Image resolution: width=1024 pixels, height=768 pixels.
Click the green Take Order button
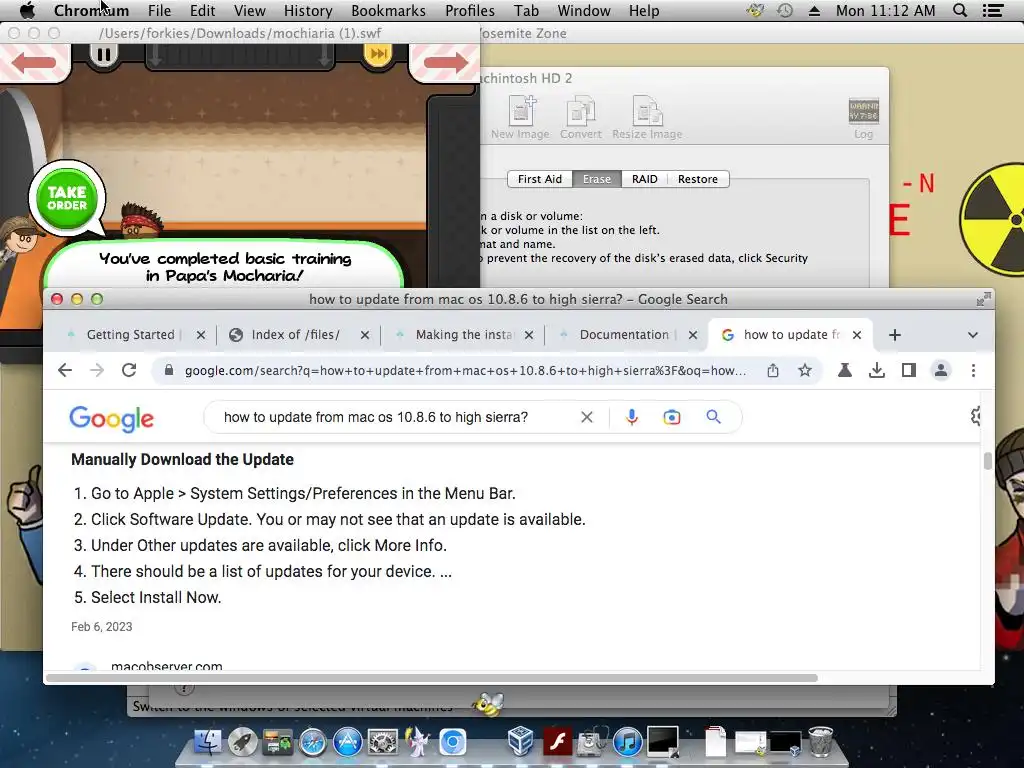pos(67,198)
